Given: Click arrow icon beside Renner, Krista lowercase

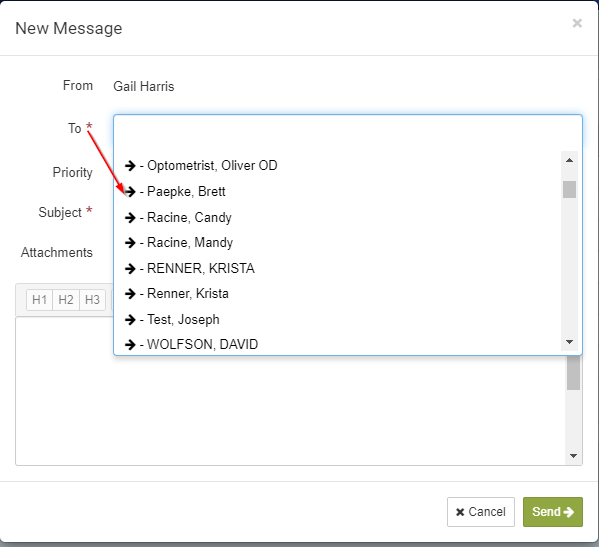Looking at the screenshot, I should [130, 294].
